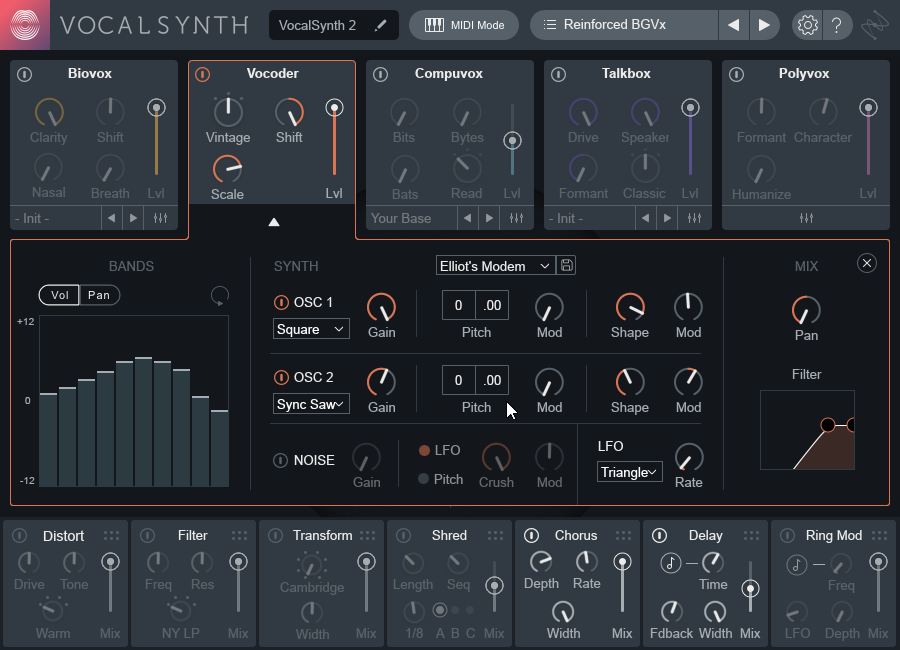Open the help question mark

pyautogui.click(x=837, y=25)
